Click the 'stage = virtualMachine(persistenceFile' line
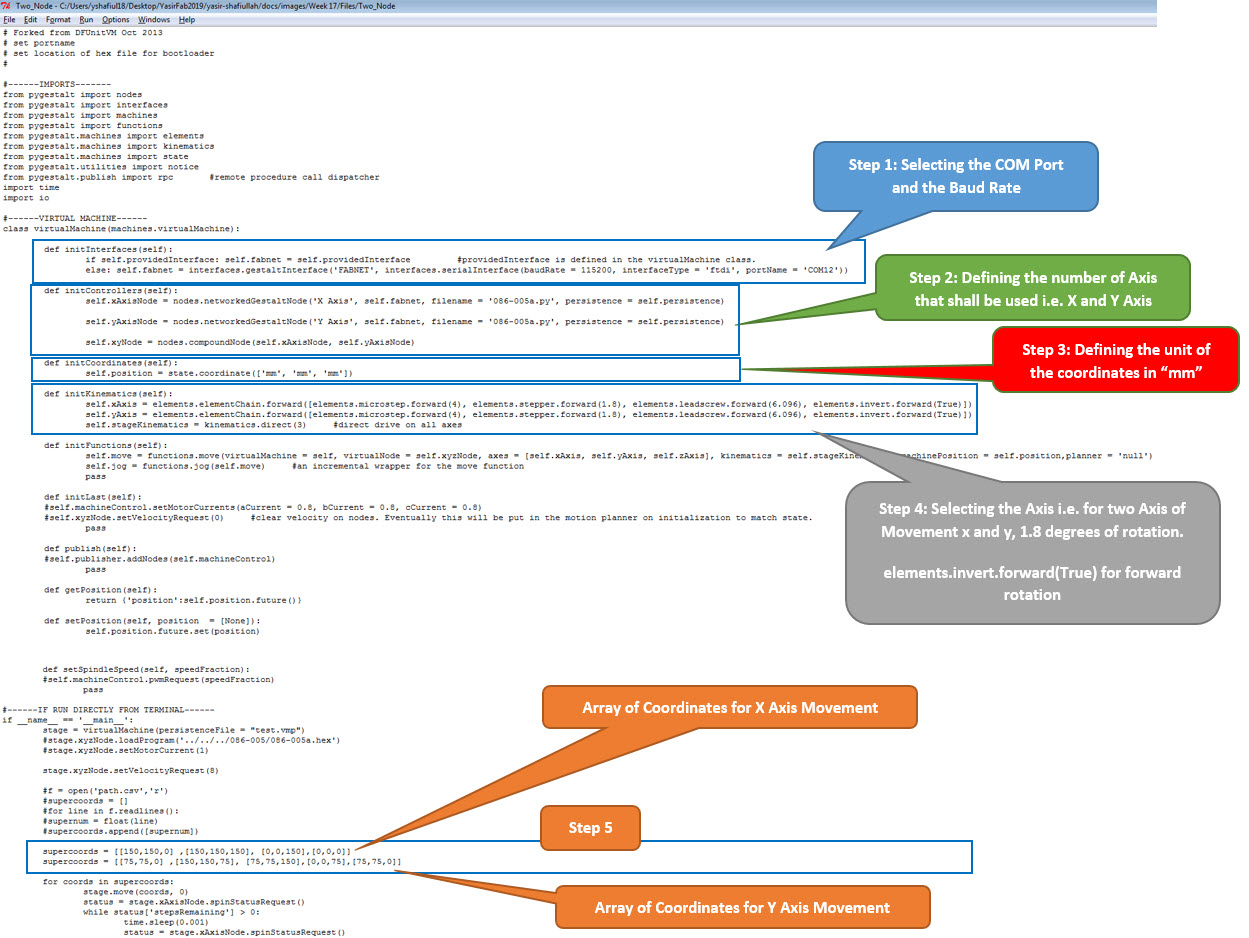The image size is (1249, 938). (x=173, y=730)
